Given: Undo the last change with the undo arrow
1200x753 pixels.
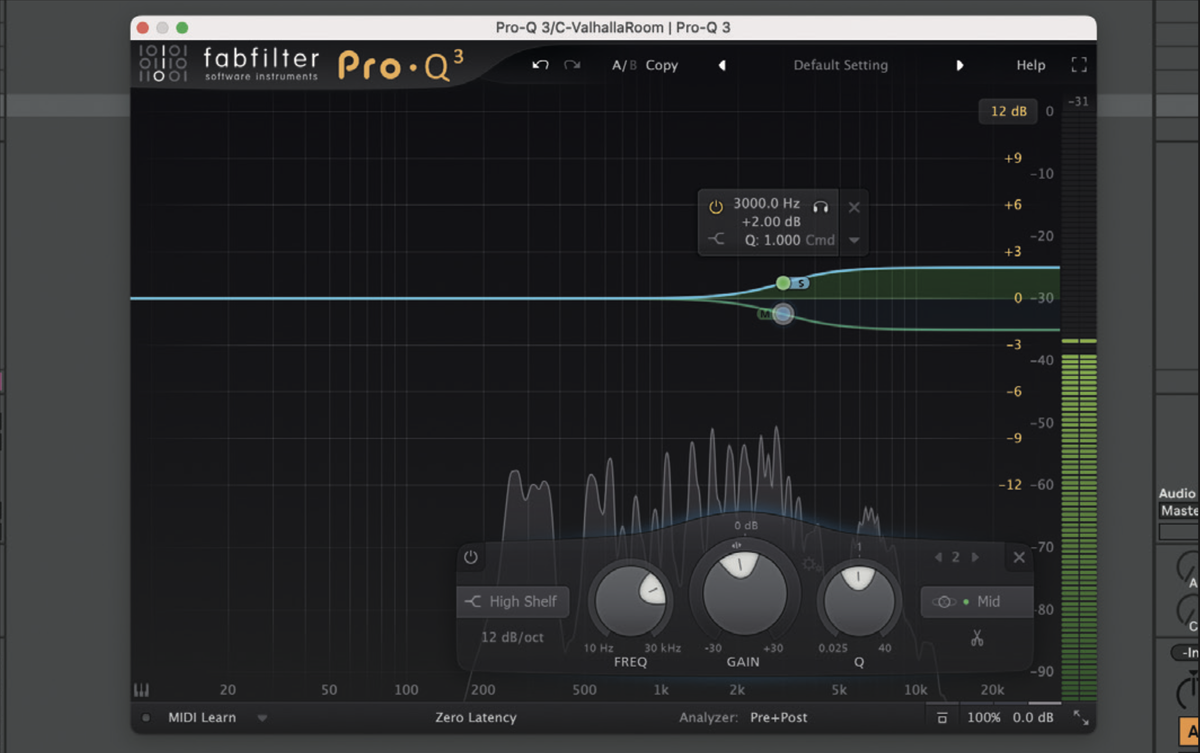Looking at the screenshot, I should [540, 64].
